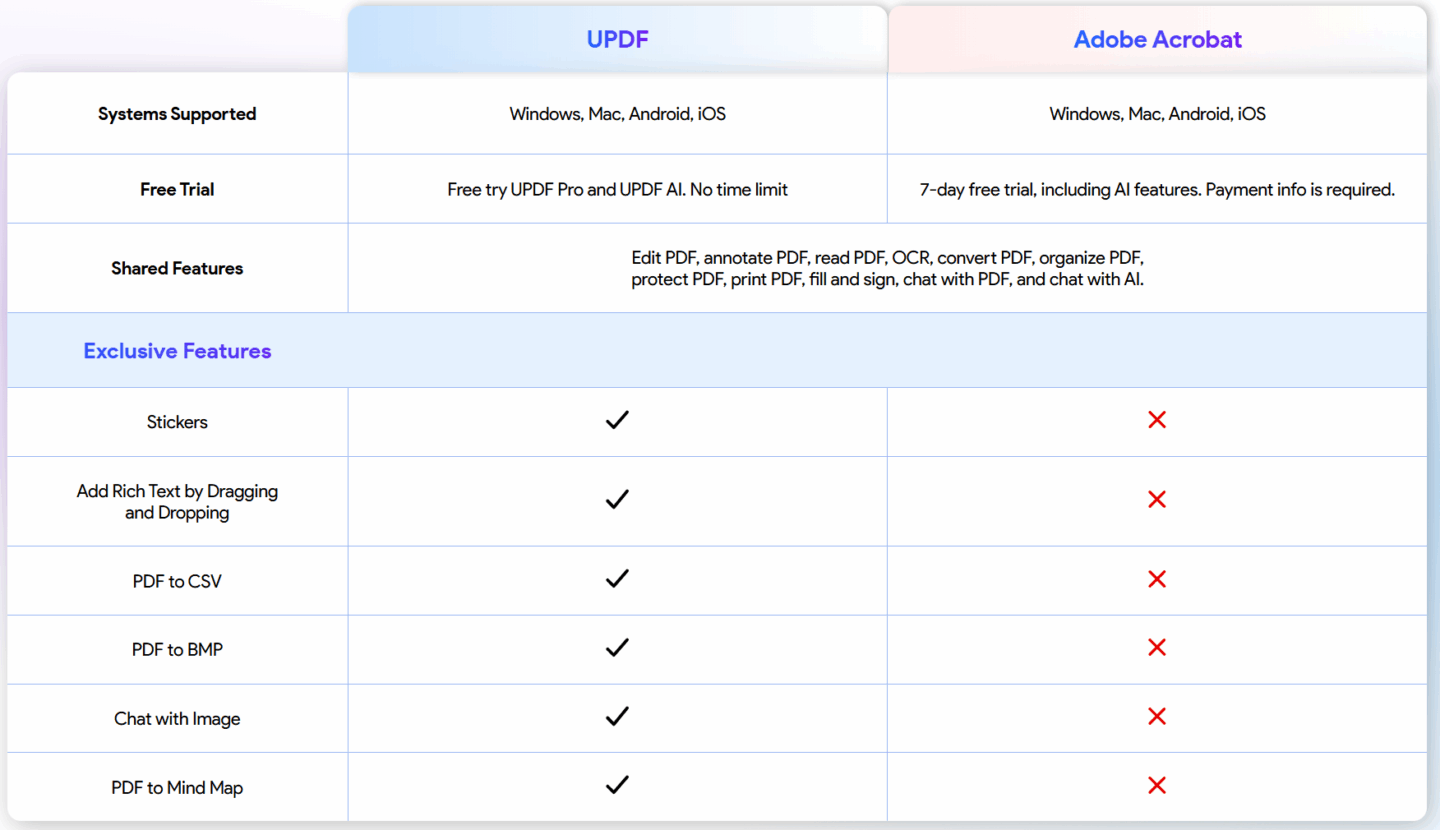Toggle the red X for PDF to CSV
This screenshot has width=1440, height=830.
(x=1156, y=579)
